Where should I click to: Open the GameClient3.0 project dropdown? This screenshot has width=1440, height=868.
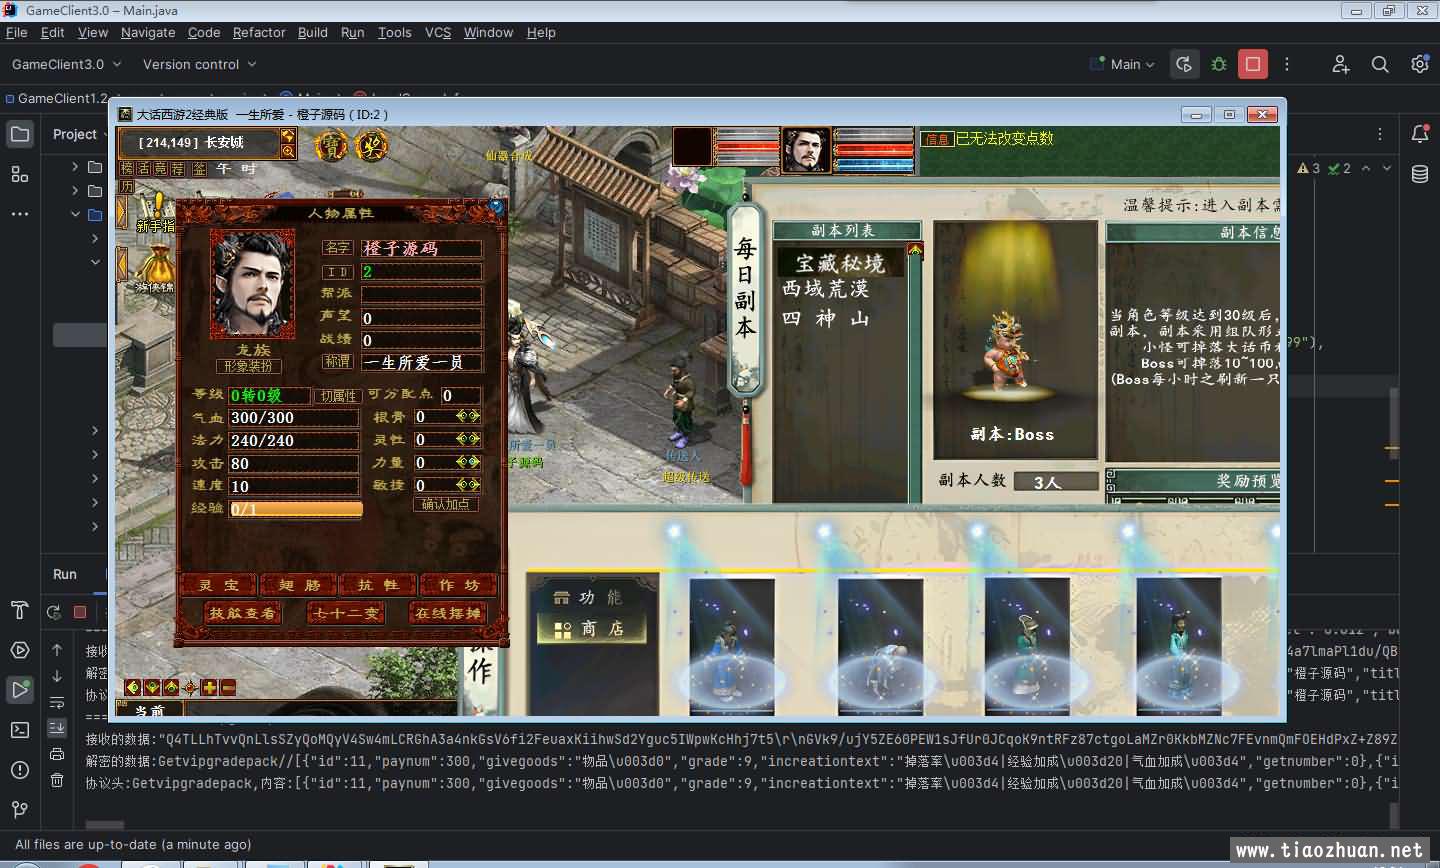click(66, 64)
